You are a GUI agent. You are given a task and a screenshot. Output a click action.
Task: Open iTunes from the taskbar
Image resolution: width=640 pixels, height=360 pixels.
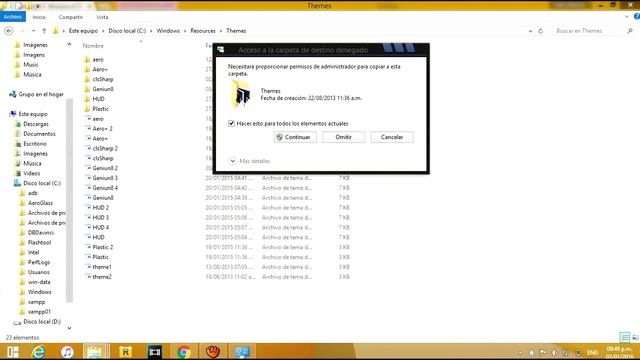tap(67, 352)
